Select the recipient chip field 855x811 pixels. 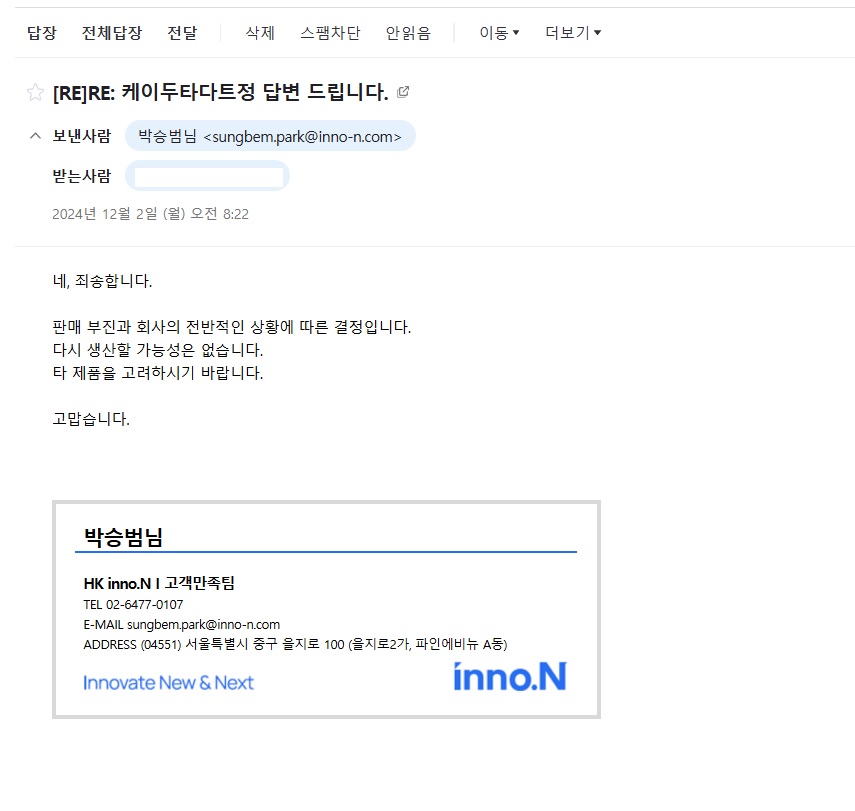(x=207, y=176)
